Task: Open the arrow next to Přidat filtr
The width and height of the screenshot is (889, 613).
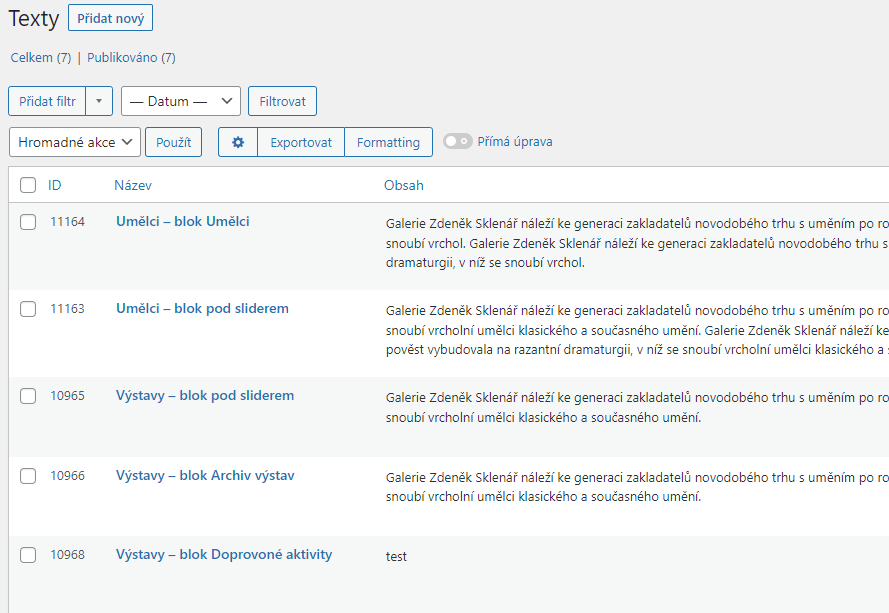Action: click(99, 101)
